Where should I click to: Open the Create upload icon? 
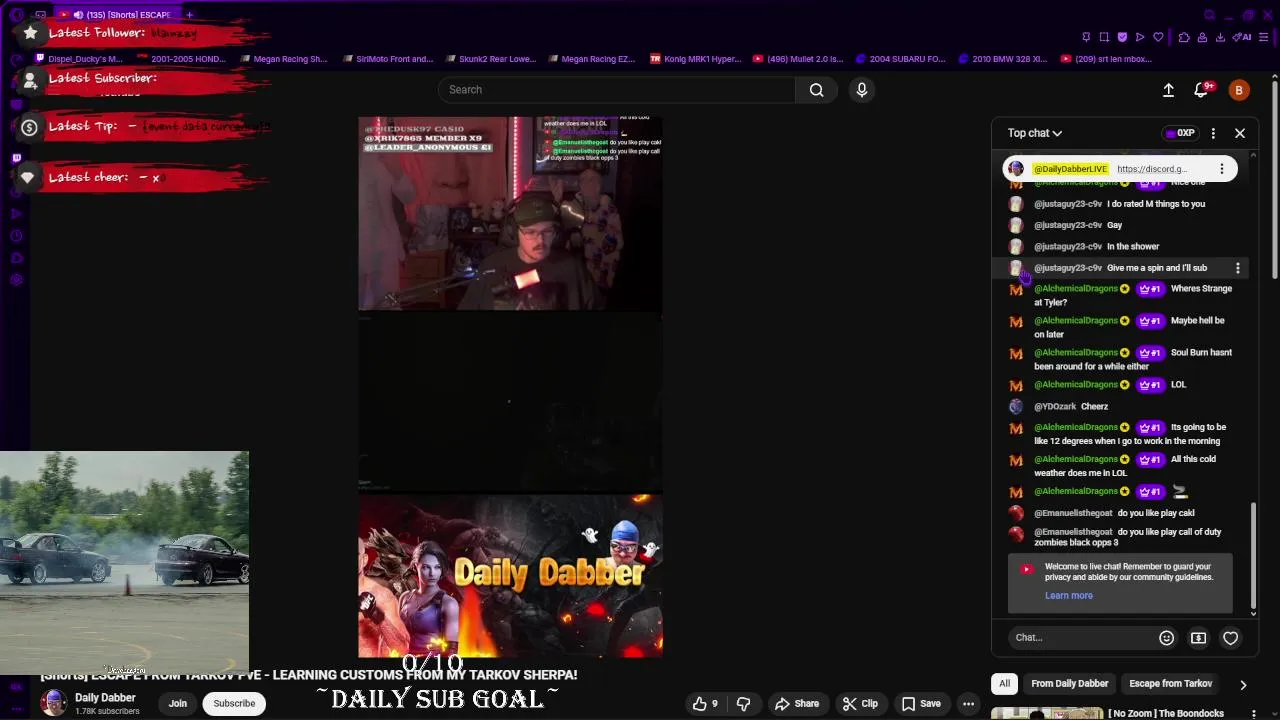(1168, 90)
